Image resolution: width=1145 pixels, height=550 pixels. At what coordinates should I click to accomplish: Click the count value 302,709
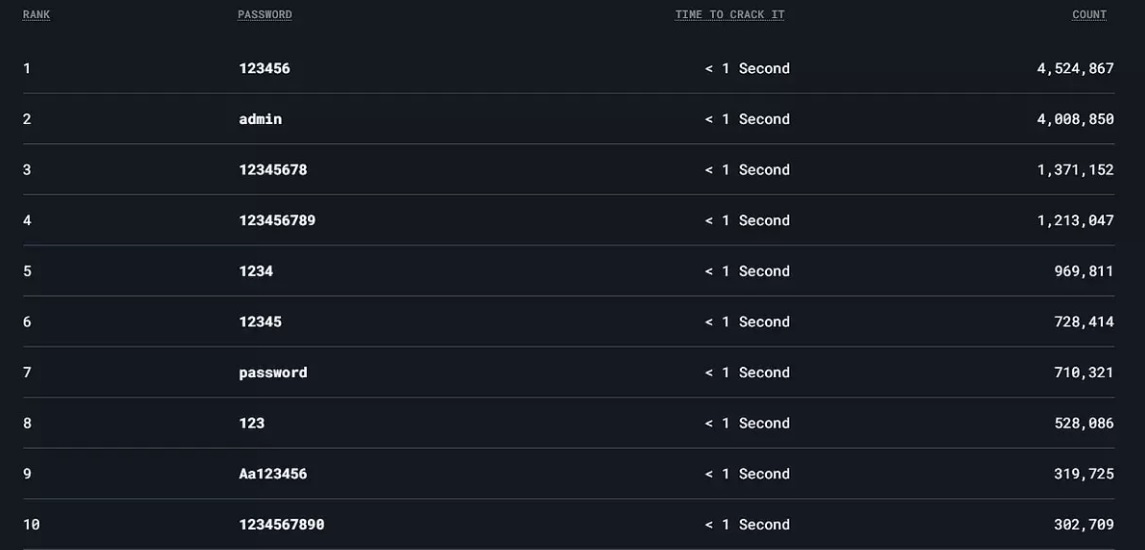coord(1084,524)
